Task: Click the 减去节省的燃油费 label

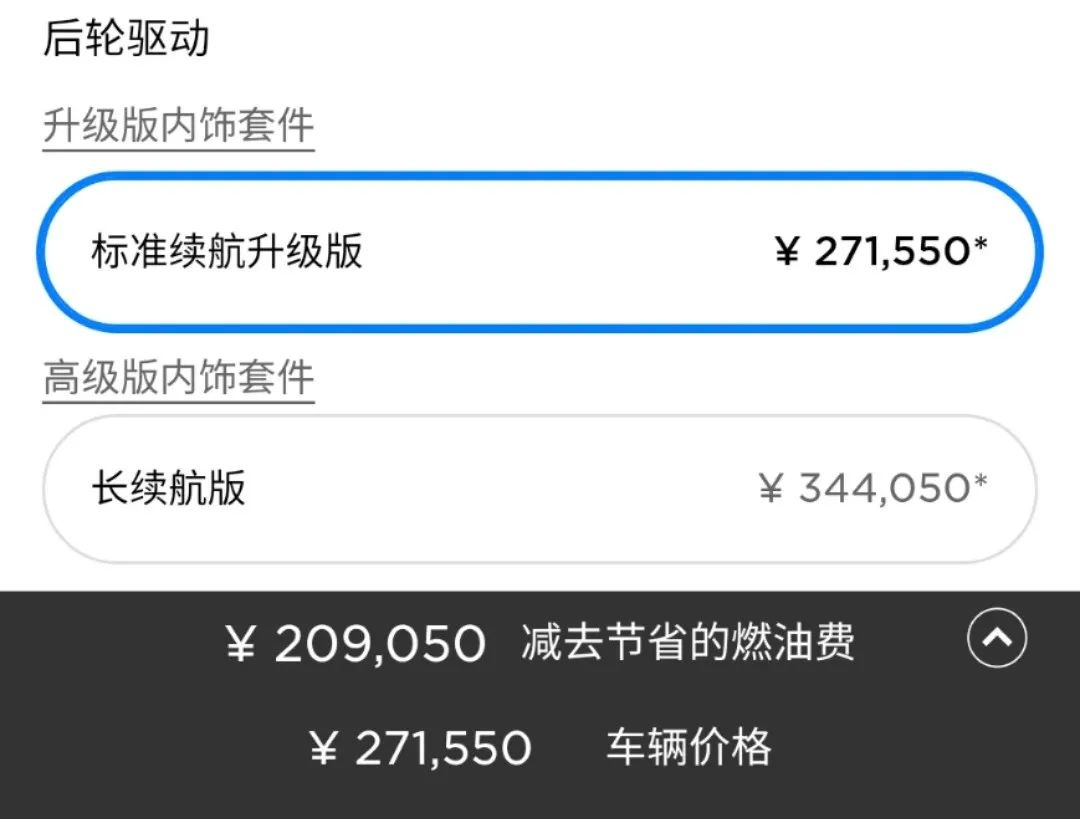Action: click(688, 643)
